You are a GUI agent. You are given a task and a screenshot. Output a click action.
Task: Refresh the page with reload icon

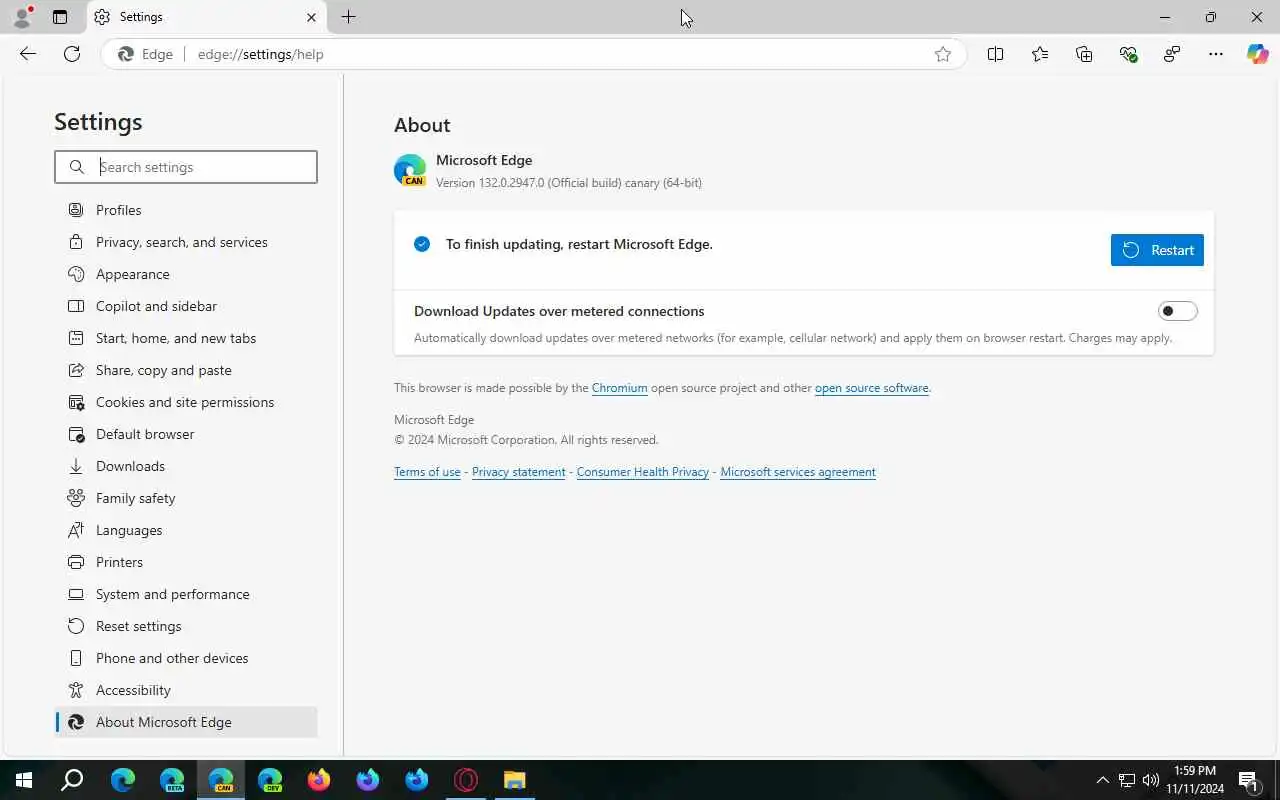[x=72, y=54]
